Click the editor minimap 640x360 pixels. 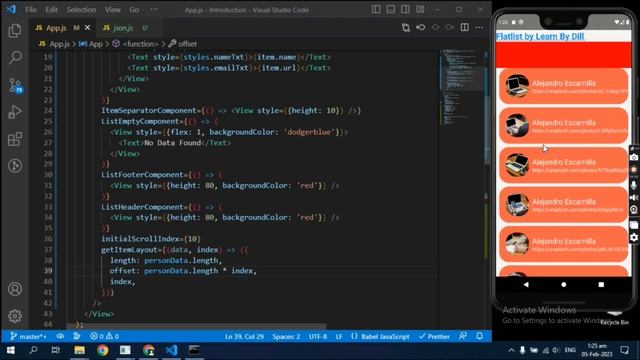(461, 88)
